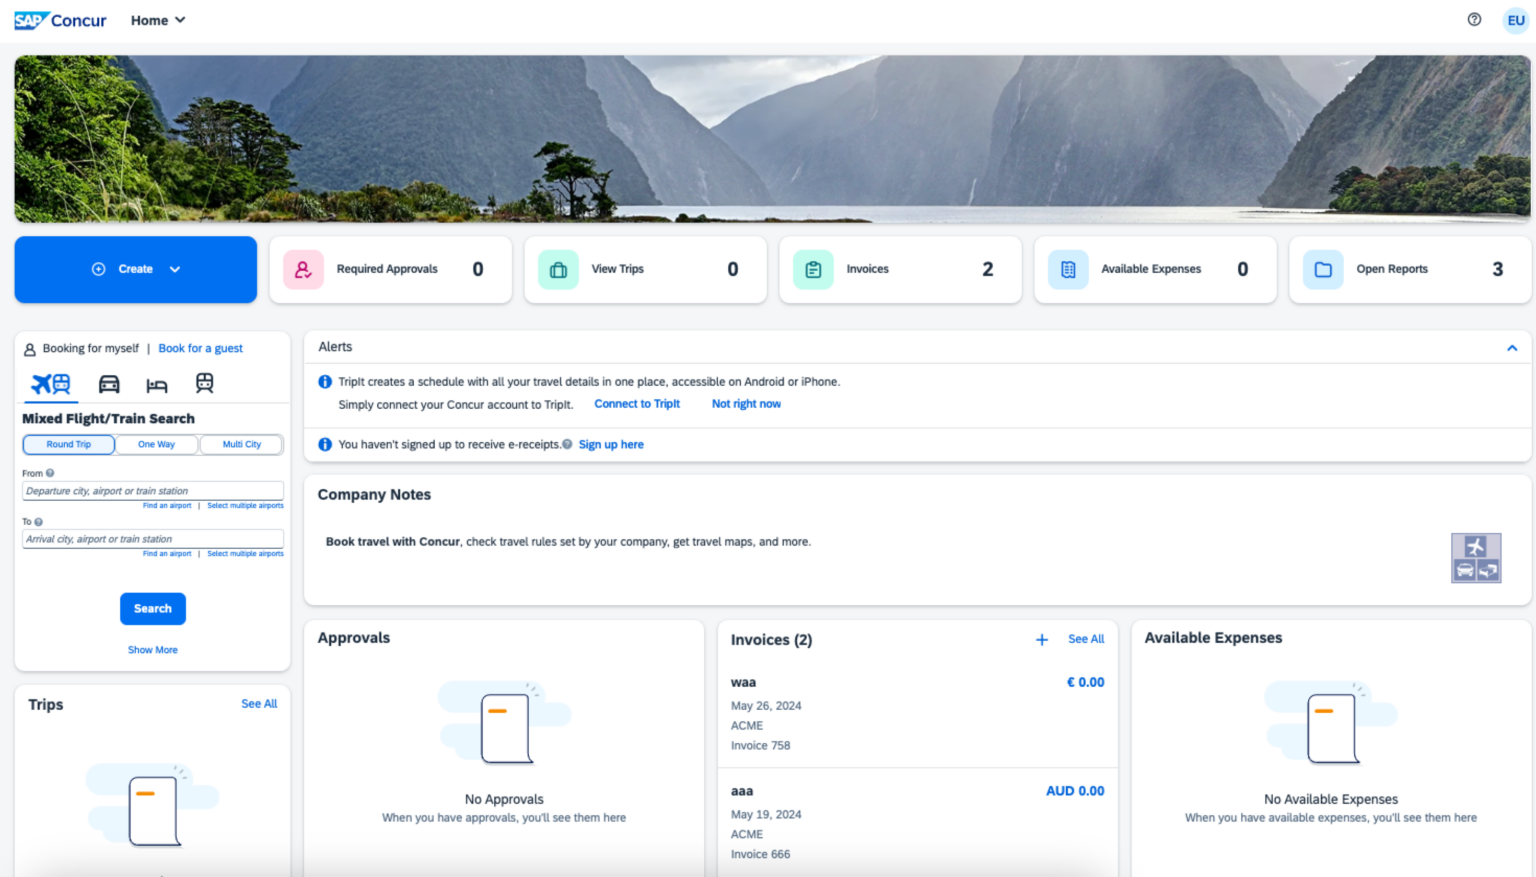Select the Multi City trip option

point(241,444)
